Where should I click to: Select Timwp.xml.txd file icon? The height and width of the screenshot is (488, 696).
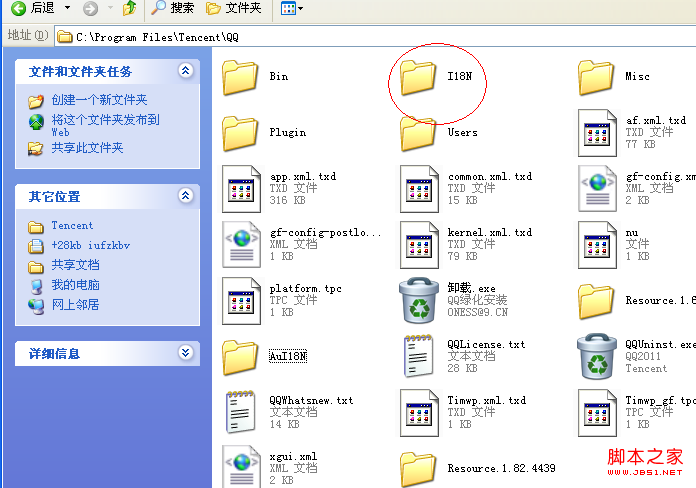pyautogui.click(x=419, y=413)
